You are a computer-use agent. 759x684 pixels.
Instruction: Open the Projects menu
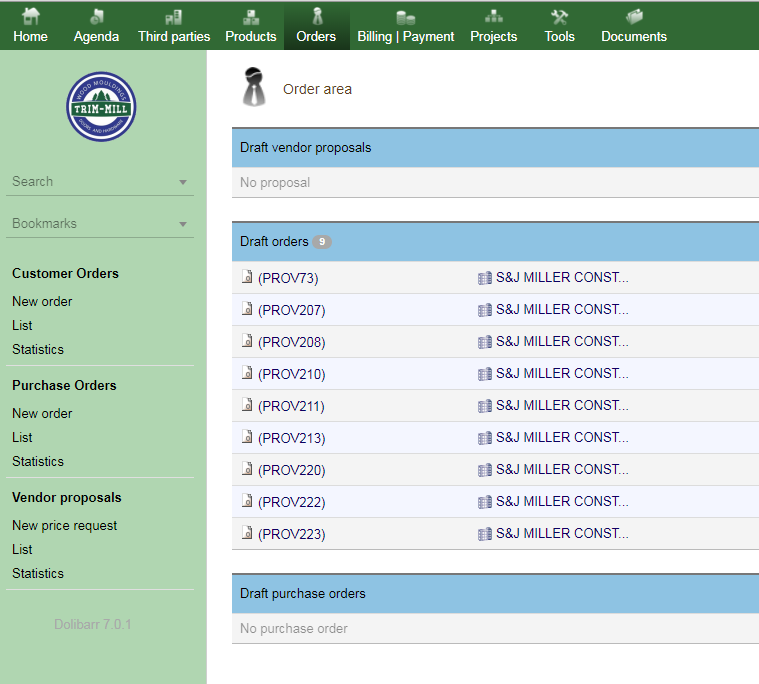494,37
